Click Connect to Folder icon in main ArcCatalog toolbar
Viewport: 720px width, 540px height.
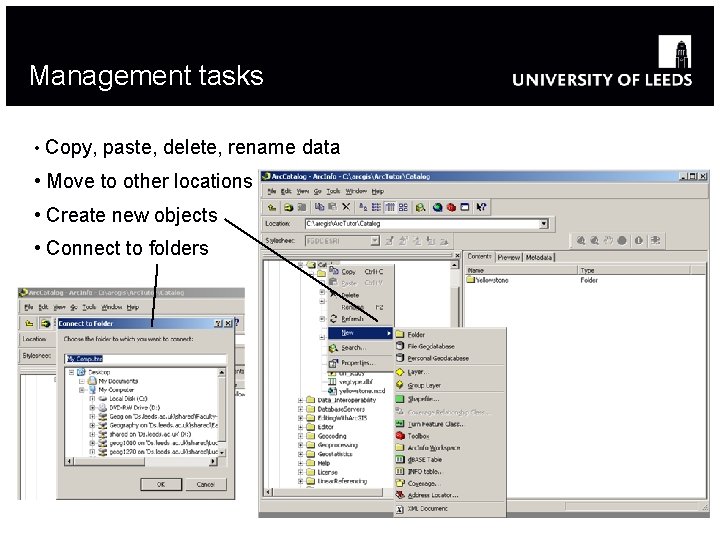(288, 208)
